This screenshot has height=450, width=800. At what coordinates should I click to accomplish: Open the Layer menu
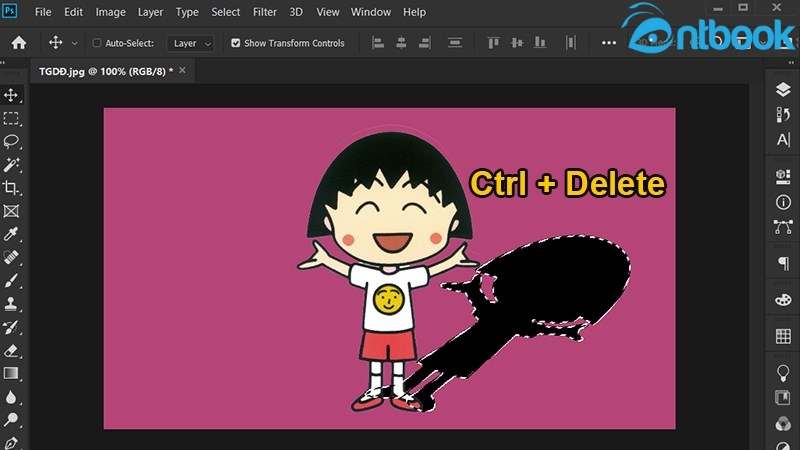point(151,12)
